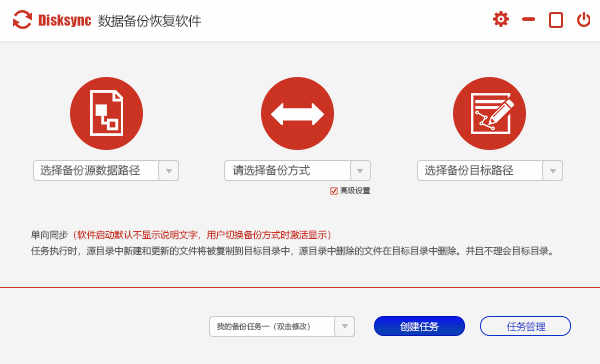600x364 pixels.
Task: Open 任务管理 task manager button
Action: (x=525, y=326)
